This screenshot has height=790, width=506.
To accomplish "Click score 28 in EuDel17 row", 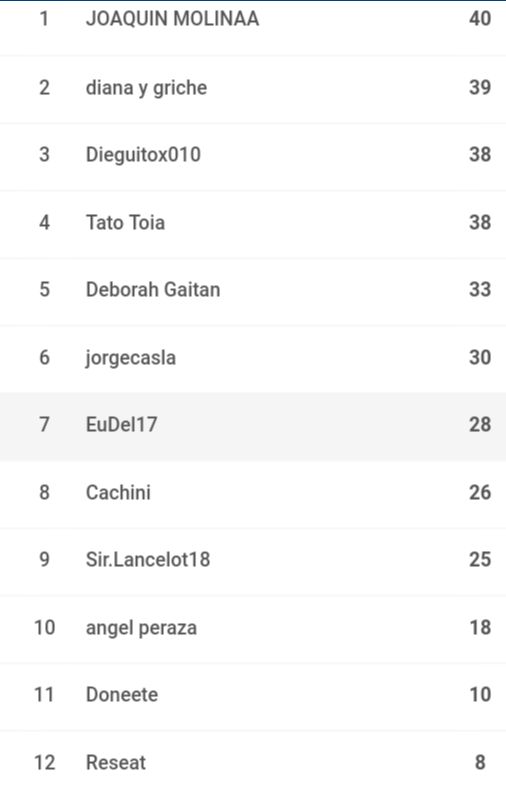I will pos(480,425).
